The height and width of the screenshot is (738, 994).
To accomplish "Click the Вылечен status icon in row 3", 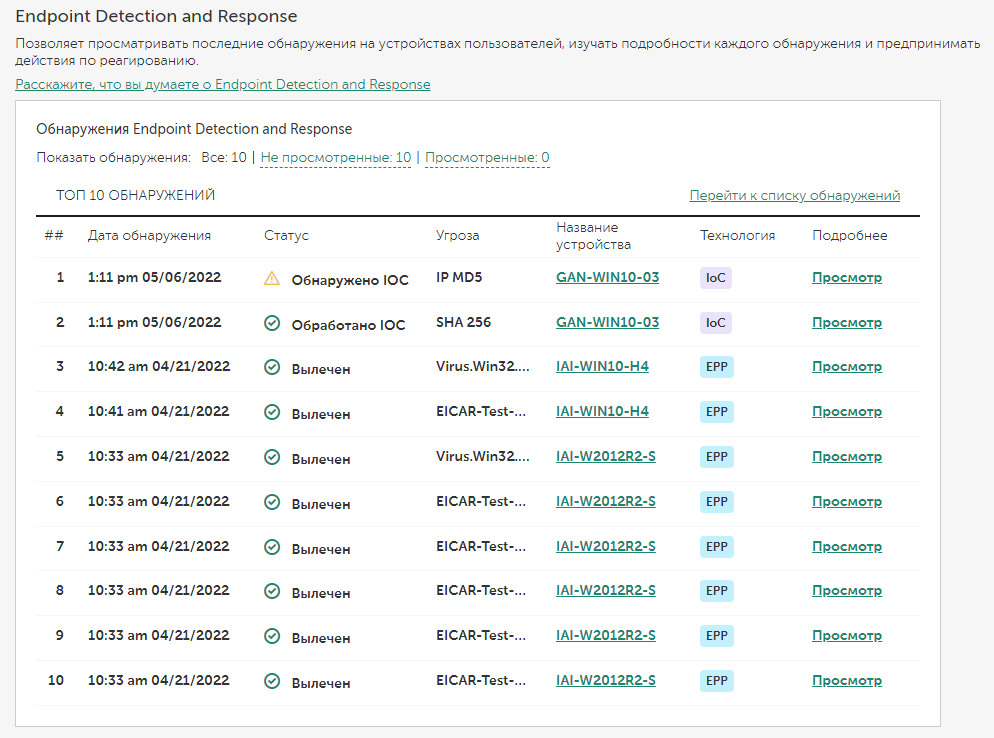I will click(271, 367).
